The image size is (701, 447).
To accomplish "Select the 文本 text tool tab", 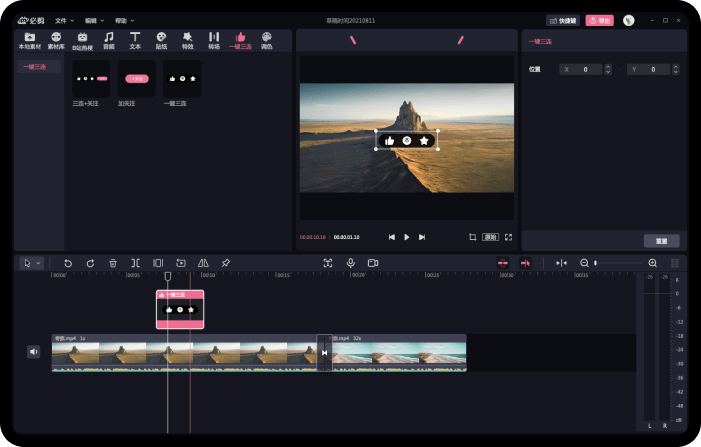I will 135,40.
